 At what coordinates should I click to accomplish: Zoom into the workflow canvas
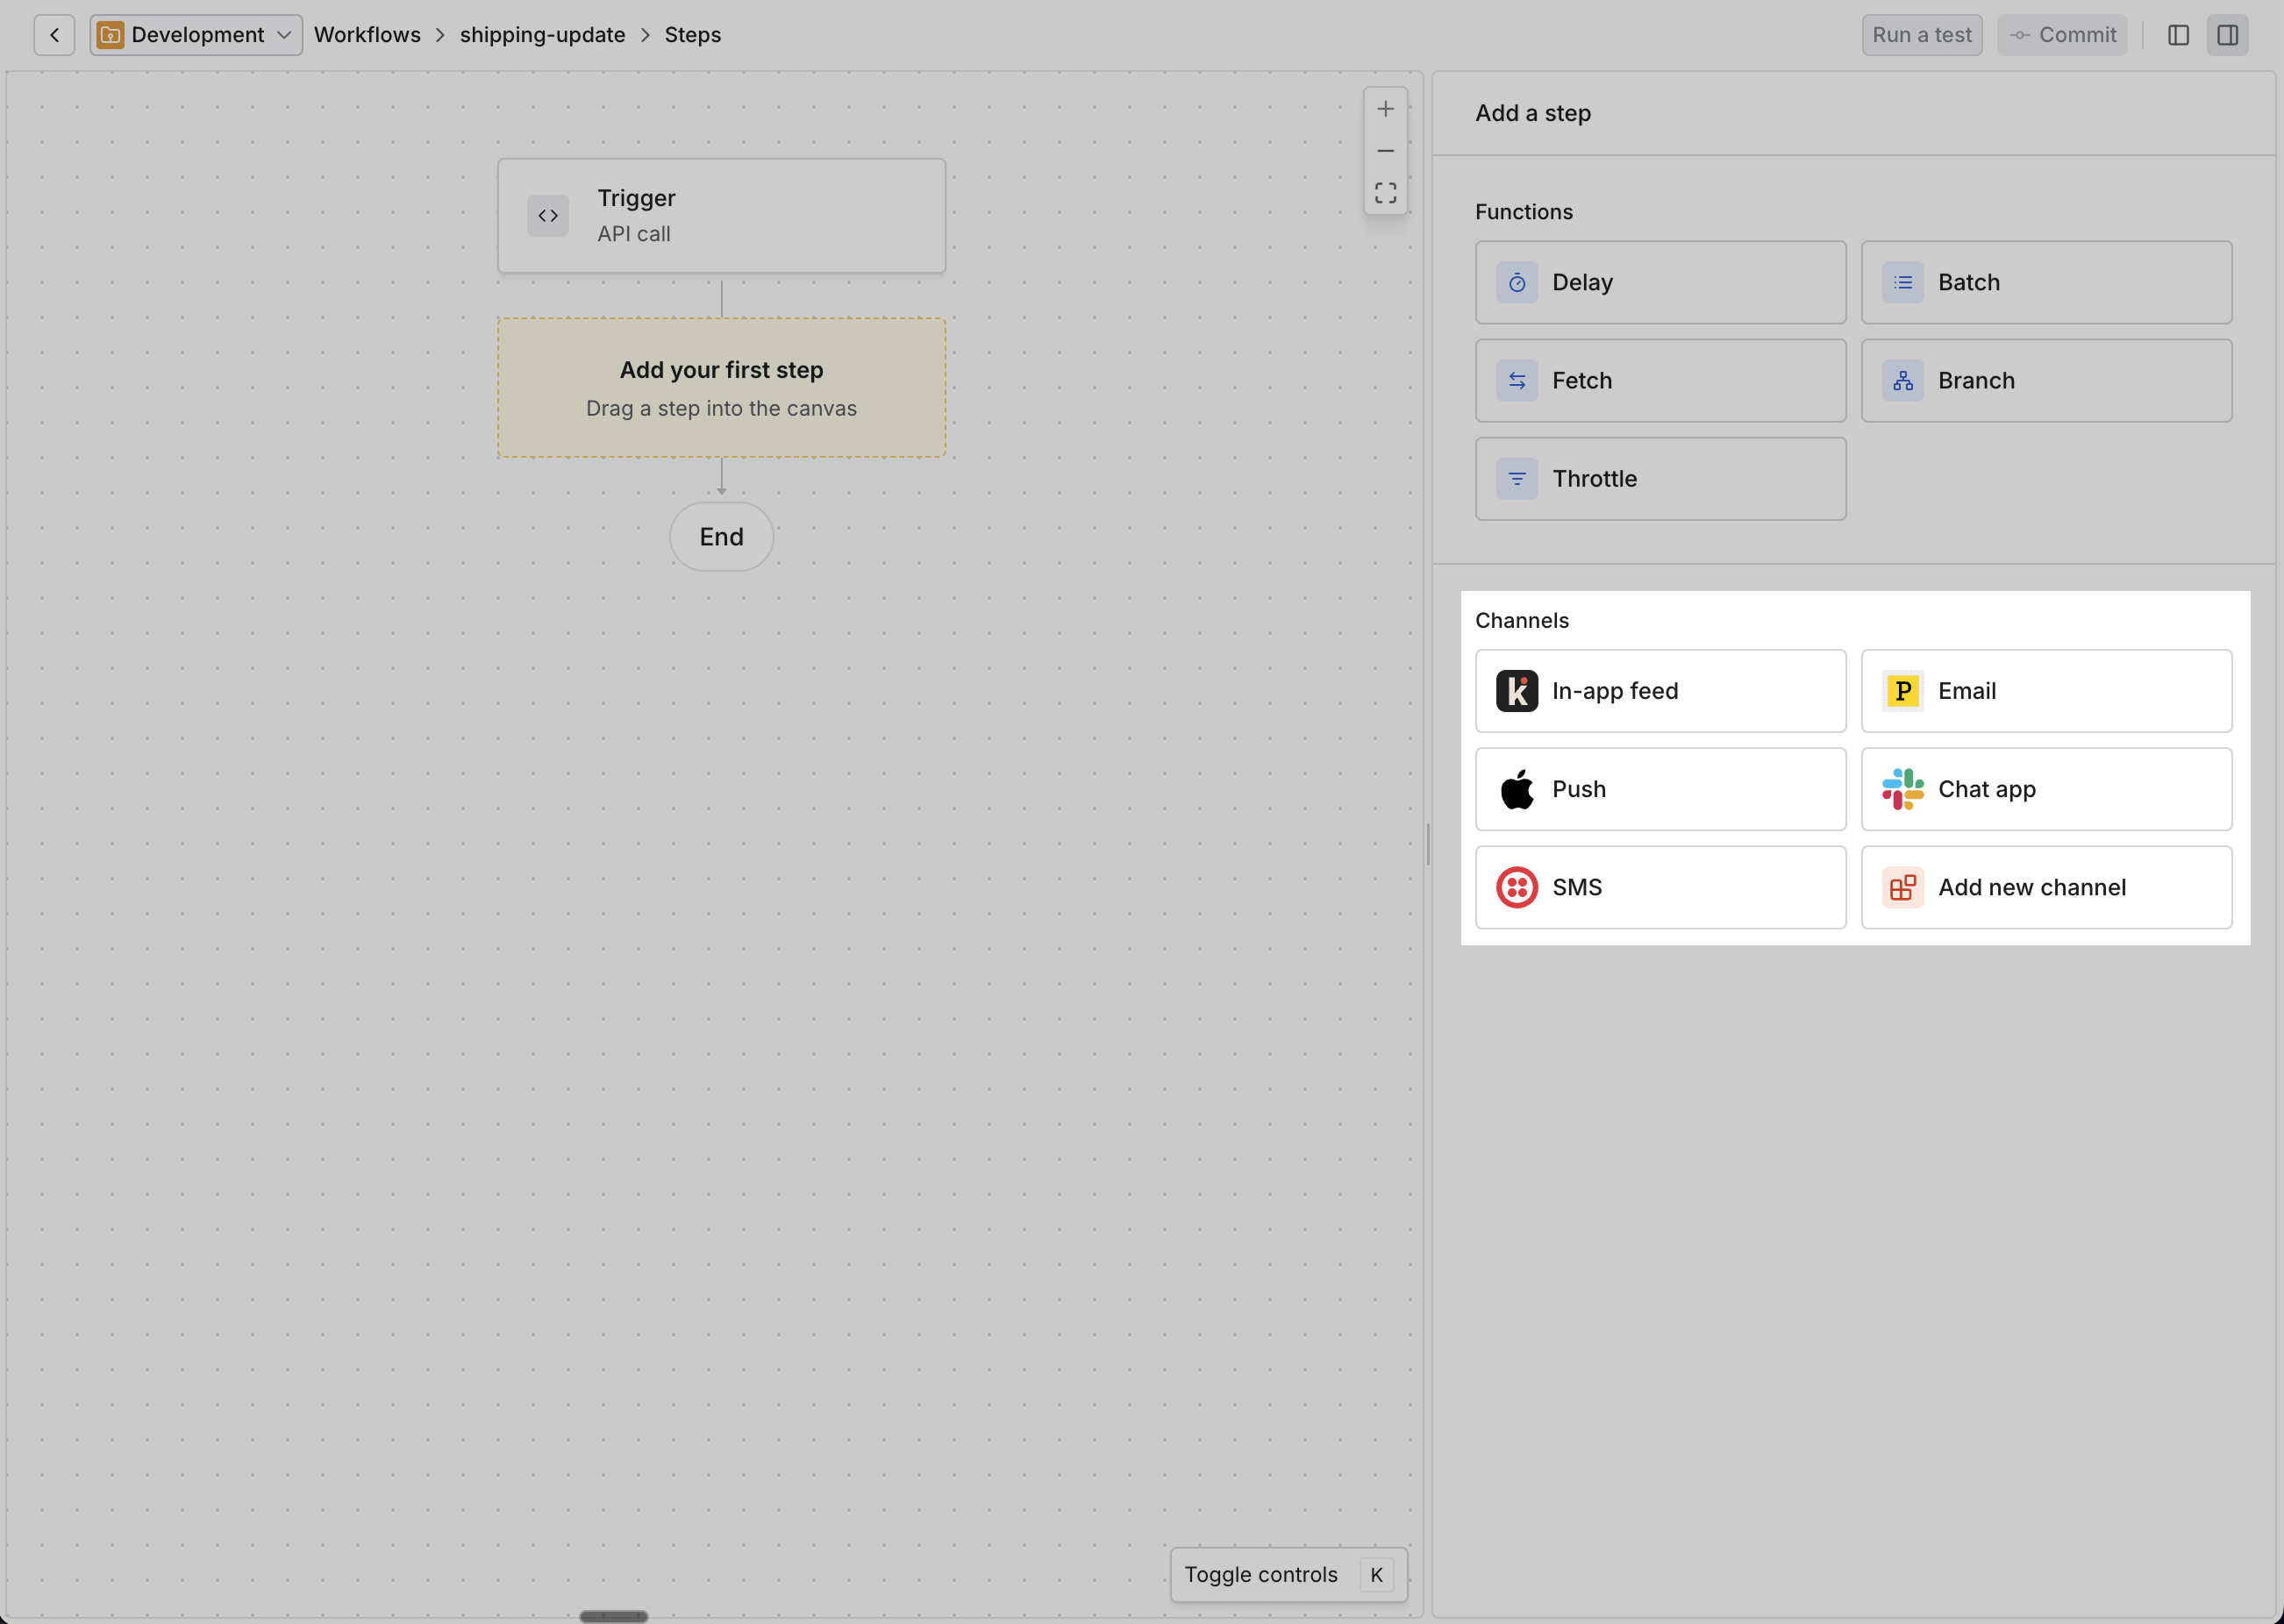coord(1386,108)
